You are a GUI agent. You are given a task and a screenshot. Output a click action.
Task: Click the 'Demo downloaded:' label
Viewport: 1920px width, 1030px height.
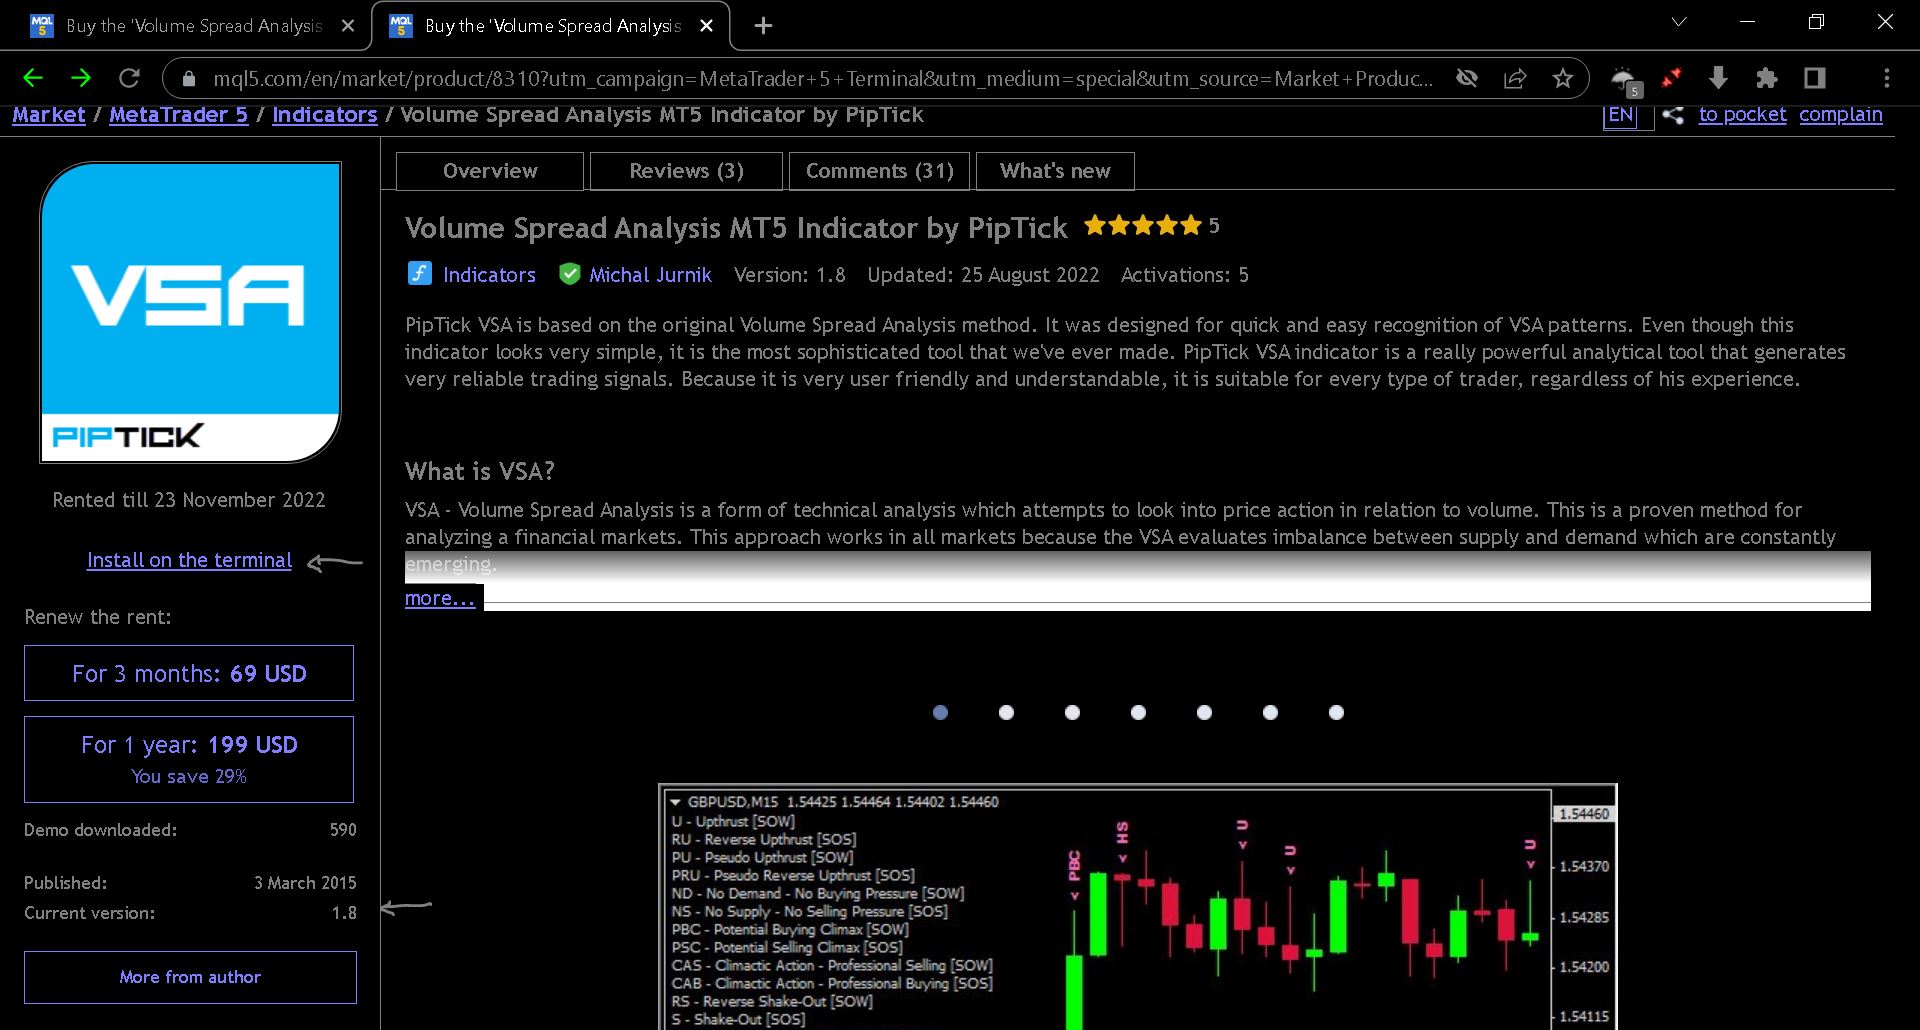point(100,830)
